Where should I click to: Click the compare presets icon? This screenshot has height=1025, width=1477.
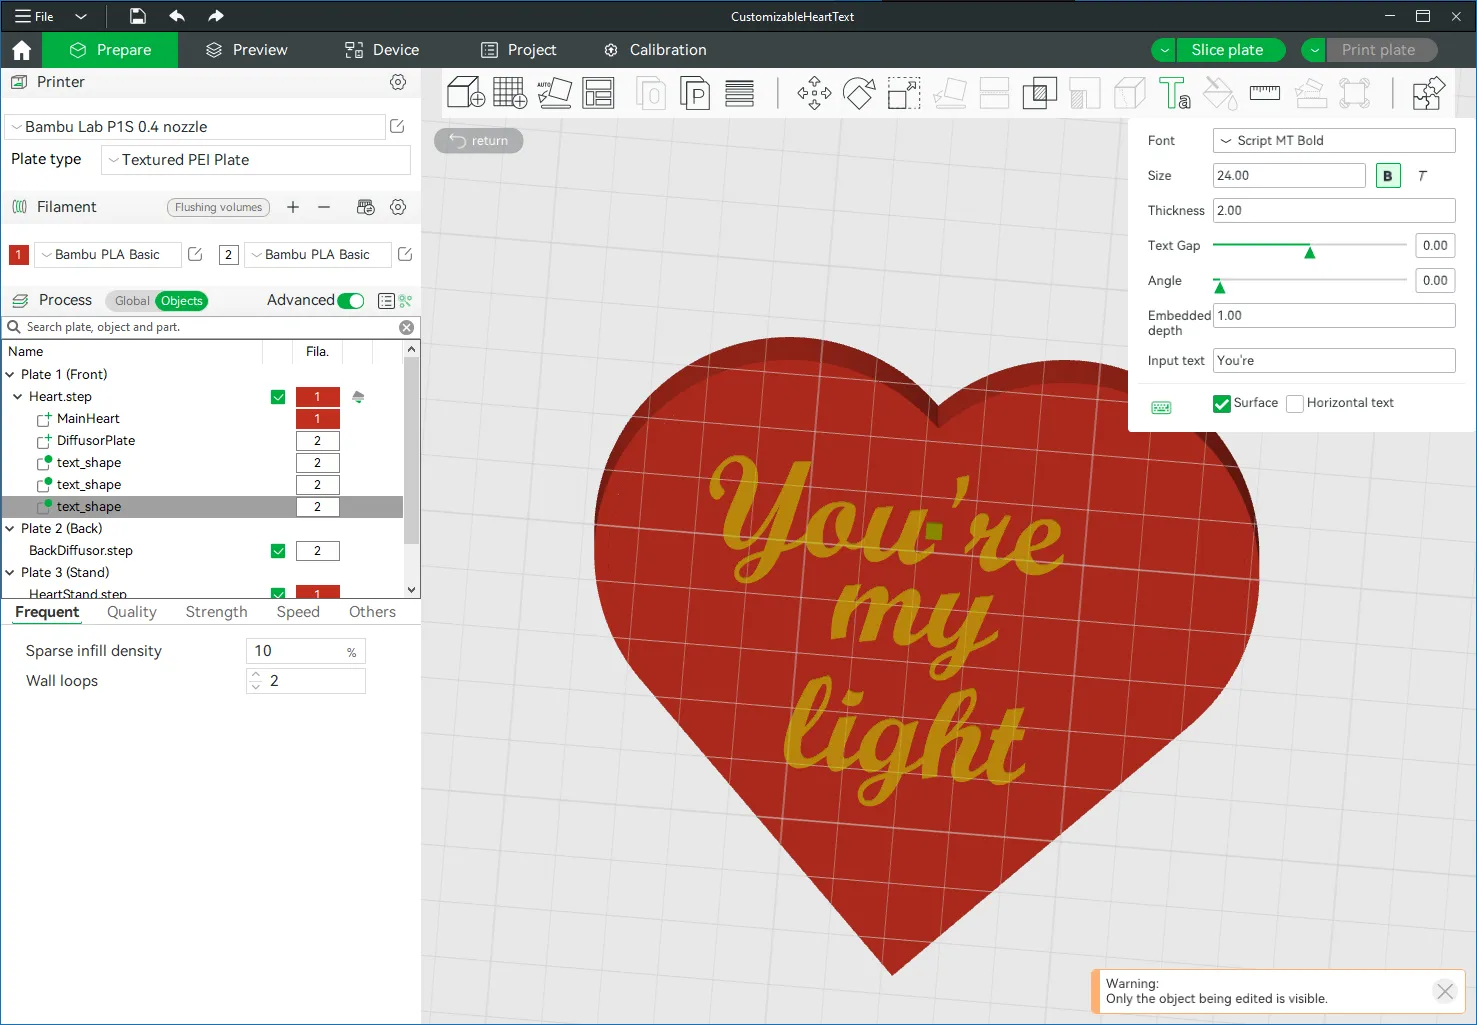405,301
